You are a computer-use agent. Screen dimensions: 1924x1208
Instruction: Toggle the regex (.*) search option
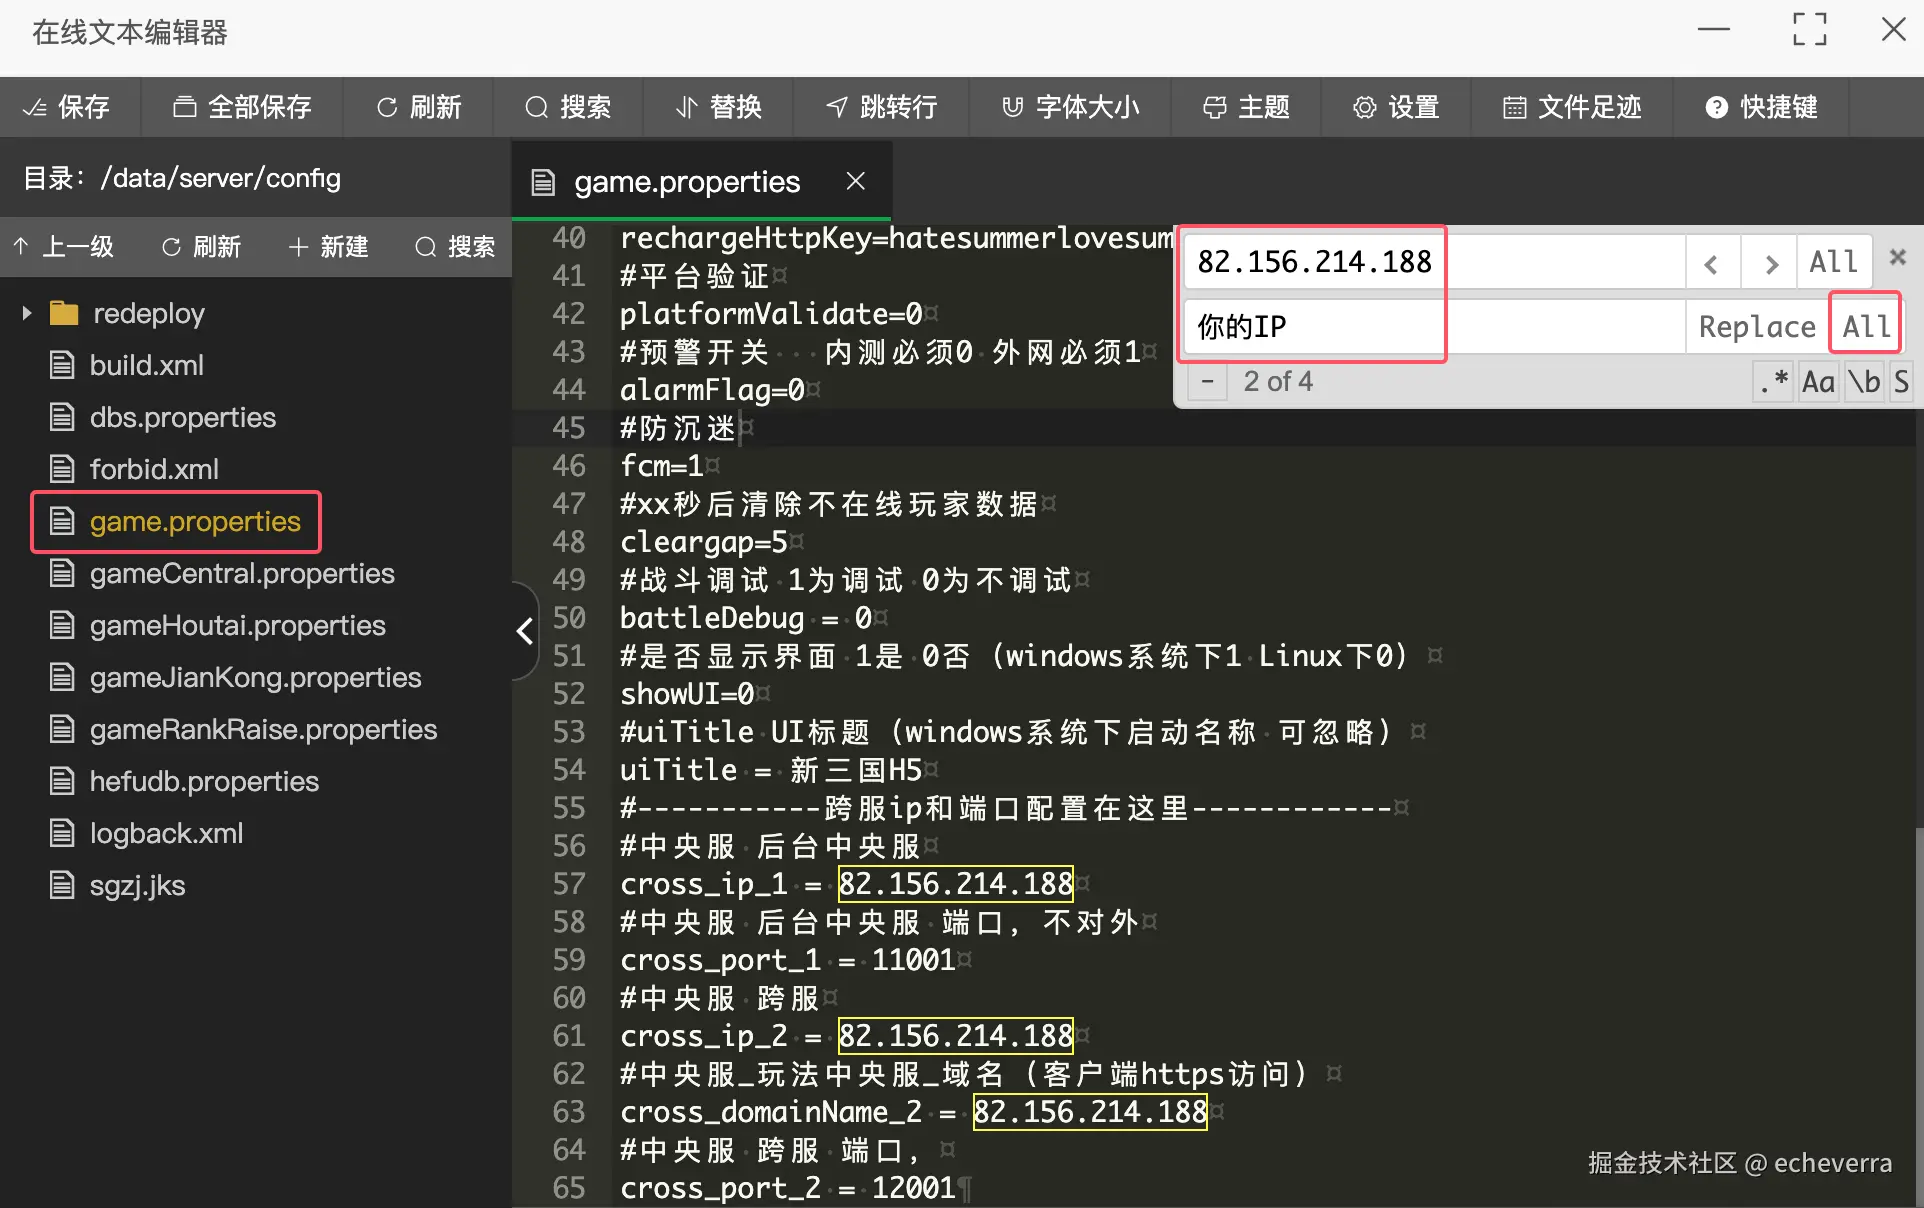1774,382
